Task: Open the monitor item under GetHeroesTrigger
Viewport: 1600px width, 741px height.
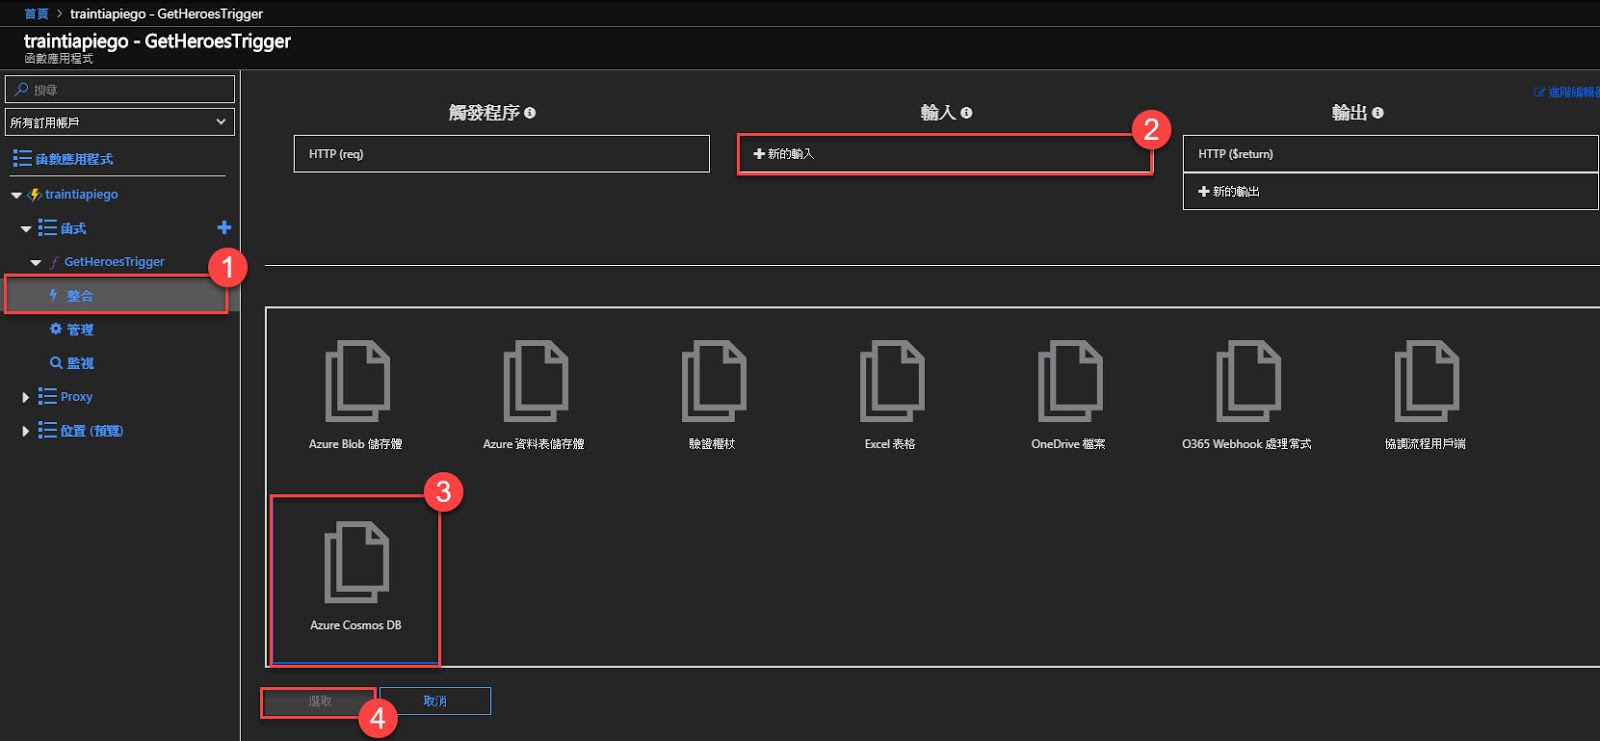Action: pos(80,363)
